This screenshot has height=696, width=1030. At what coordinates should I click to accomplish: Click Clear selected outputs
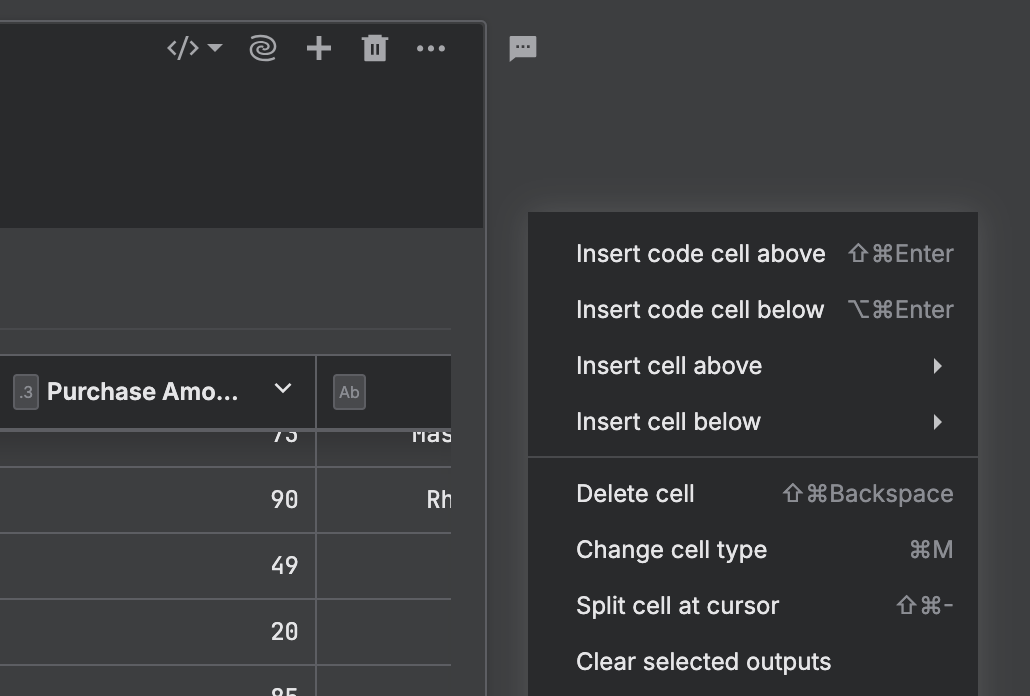(703, 661)
